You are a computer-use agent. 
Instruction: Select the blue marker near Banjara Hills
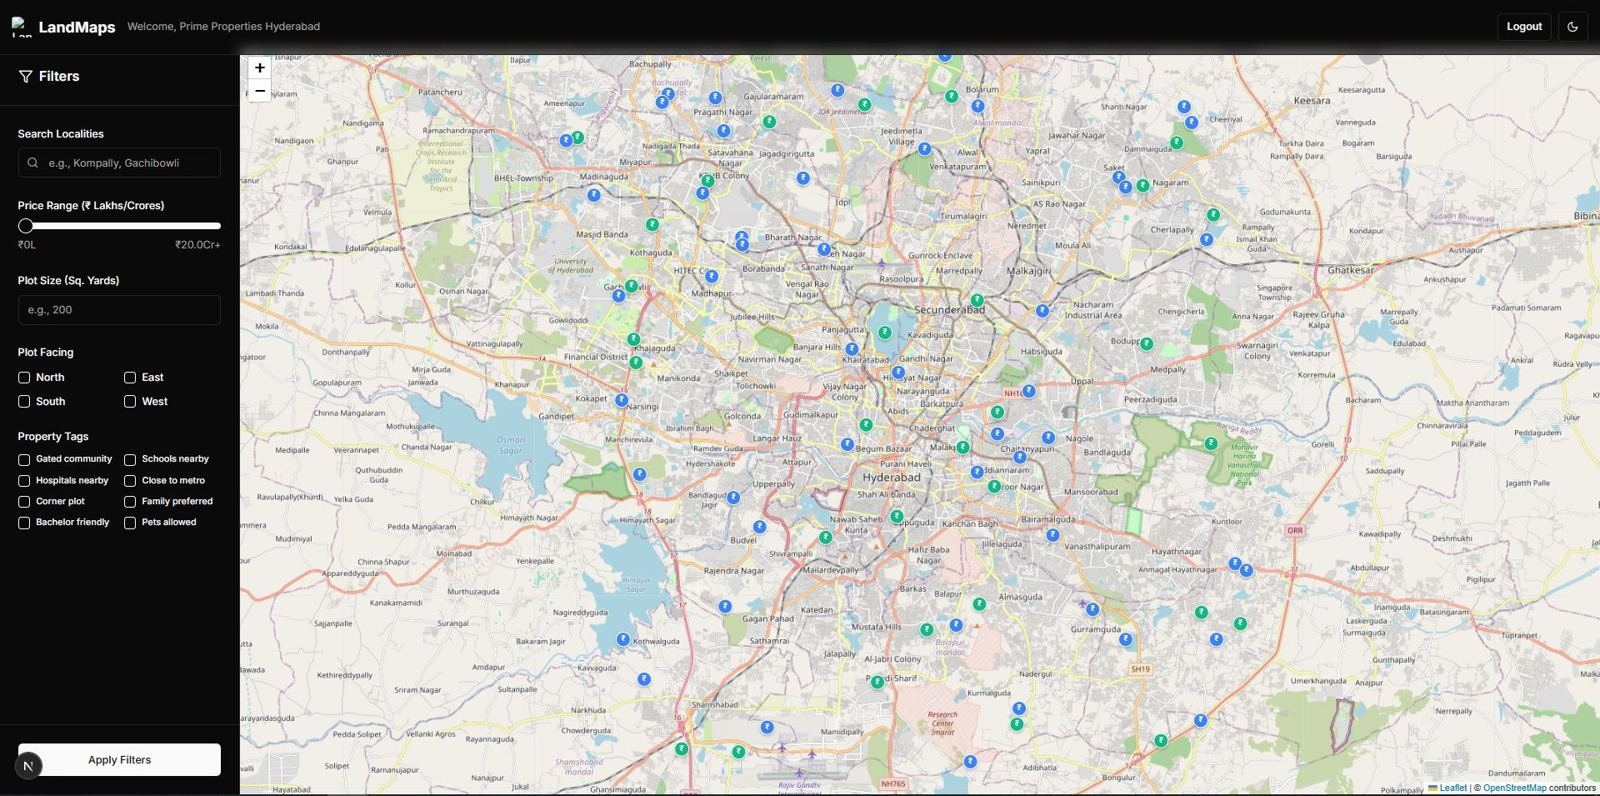coord(852,349)
